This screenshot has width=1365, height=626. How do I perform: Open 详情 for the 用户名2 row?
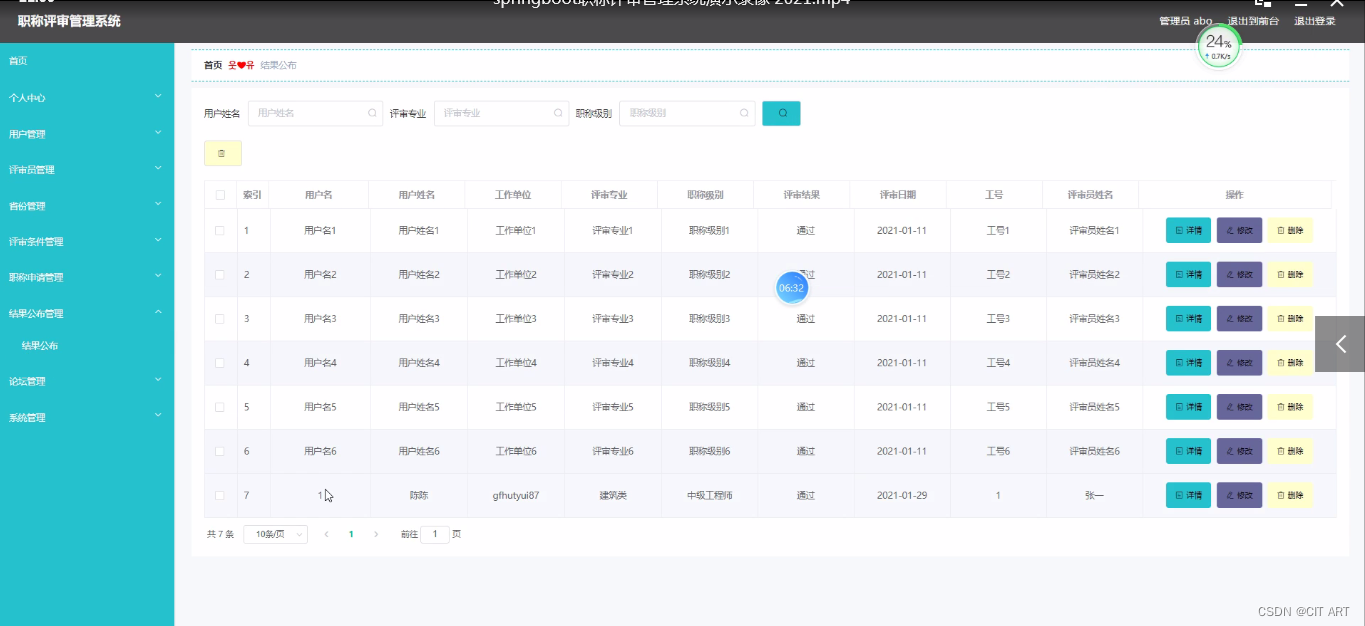pyautogui.click(x=1188, y=275)
